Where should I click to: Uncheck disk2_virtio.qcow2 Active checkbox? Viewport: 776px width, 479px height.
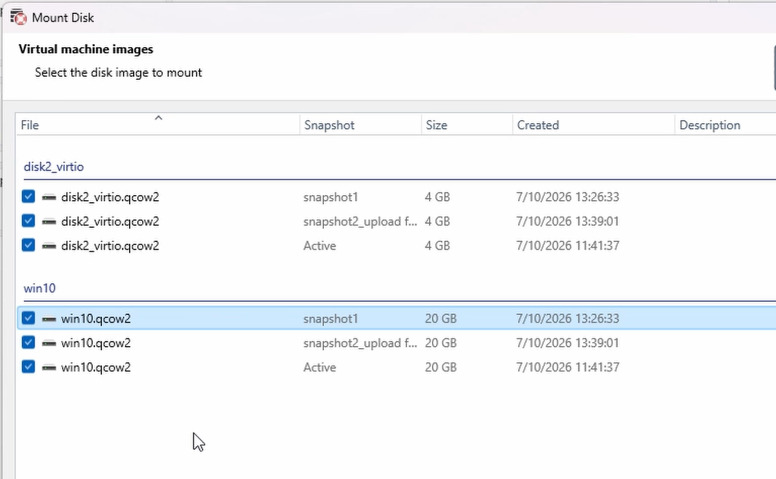(x=28, y=245)
